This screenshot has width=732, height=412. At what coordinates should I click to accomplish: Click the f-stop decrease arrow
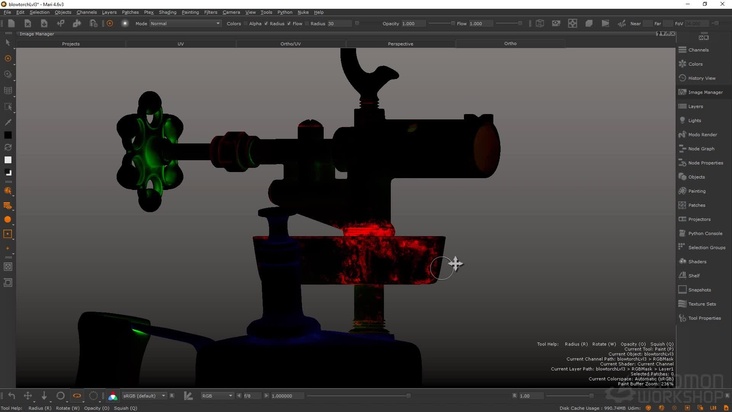pos(239,396)
